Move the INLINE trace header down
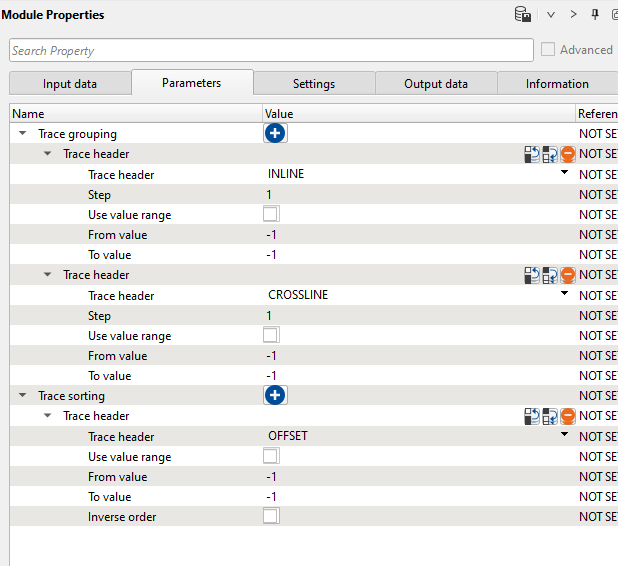 [549, 154]
